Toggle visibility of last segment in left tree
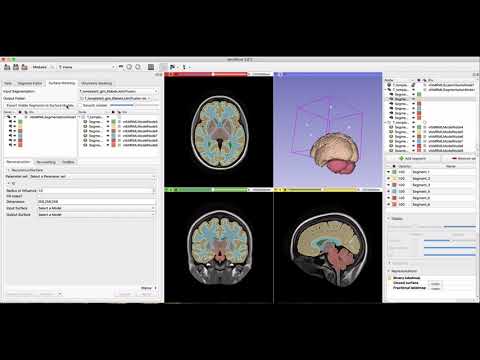The image size is (480, 360). [x=15, y=145]
